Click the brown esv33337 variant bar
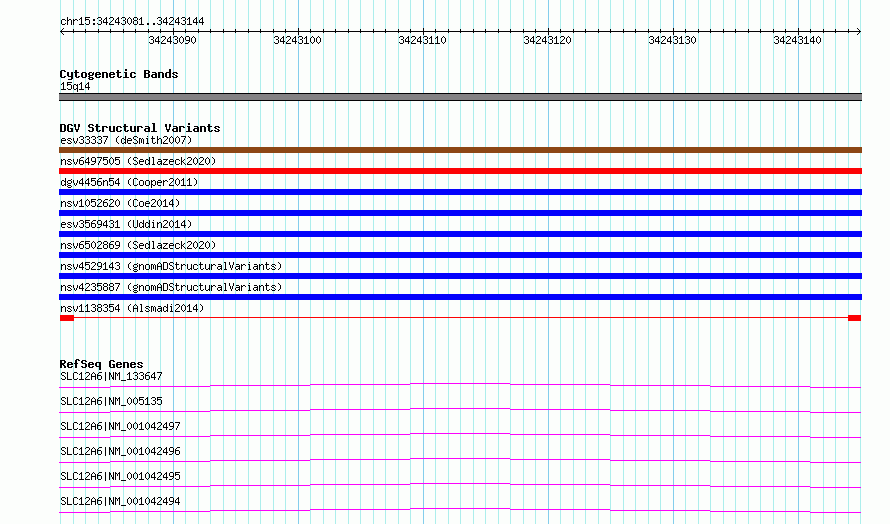Image resolution: width=890 pixels, height=524 pixels. 460,150
